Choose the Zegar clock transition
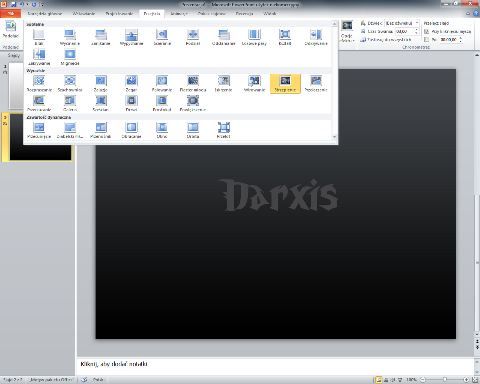This screenshot has width=480, height=384. pos(131,83)
